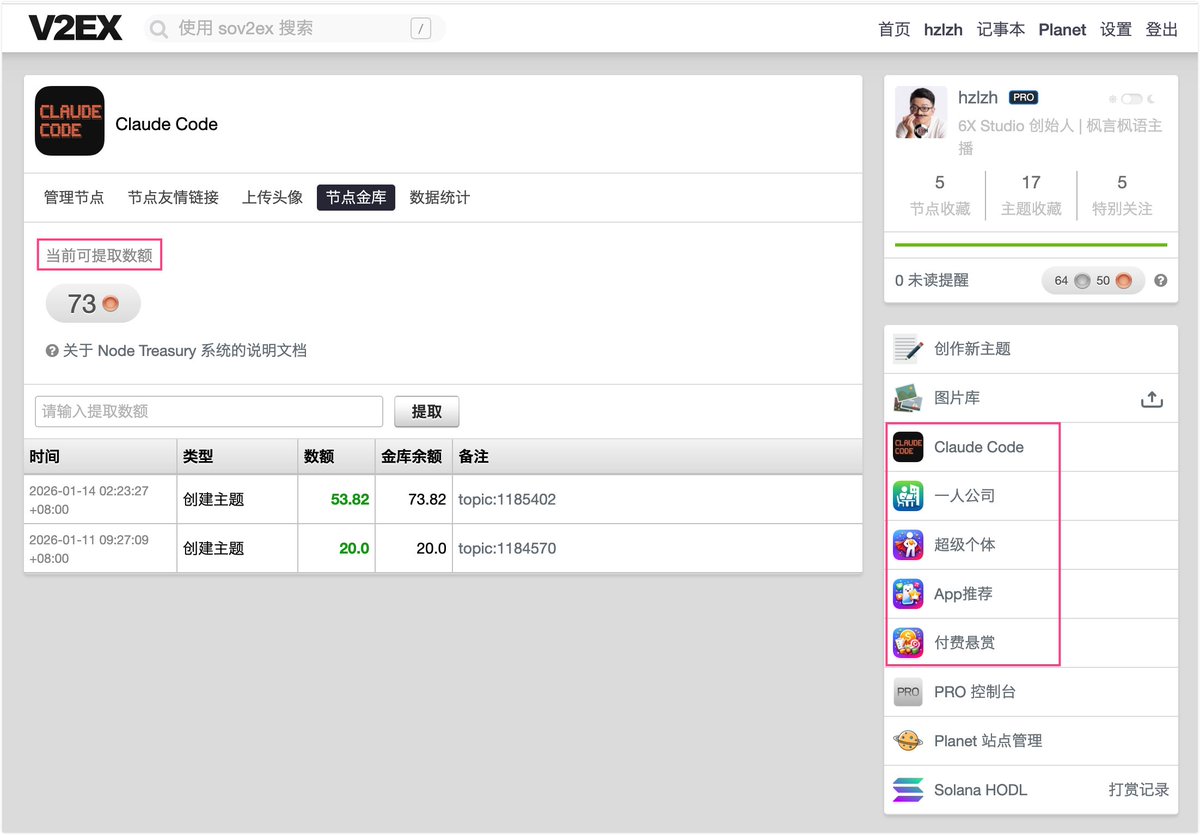Click the Claude Code node avatar

coord(69,121)
